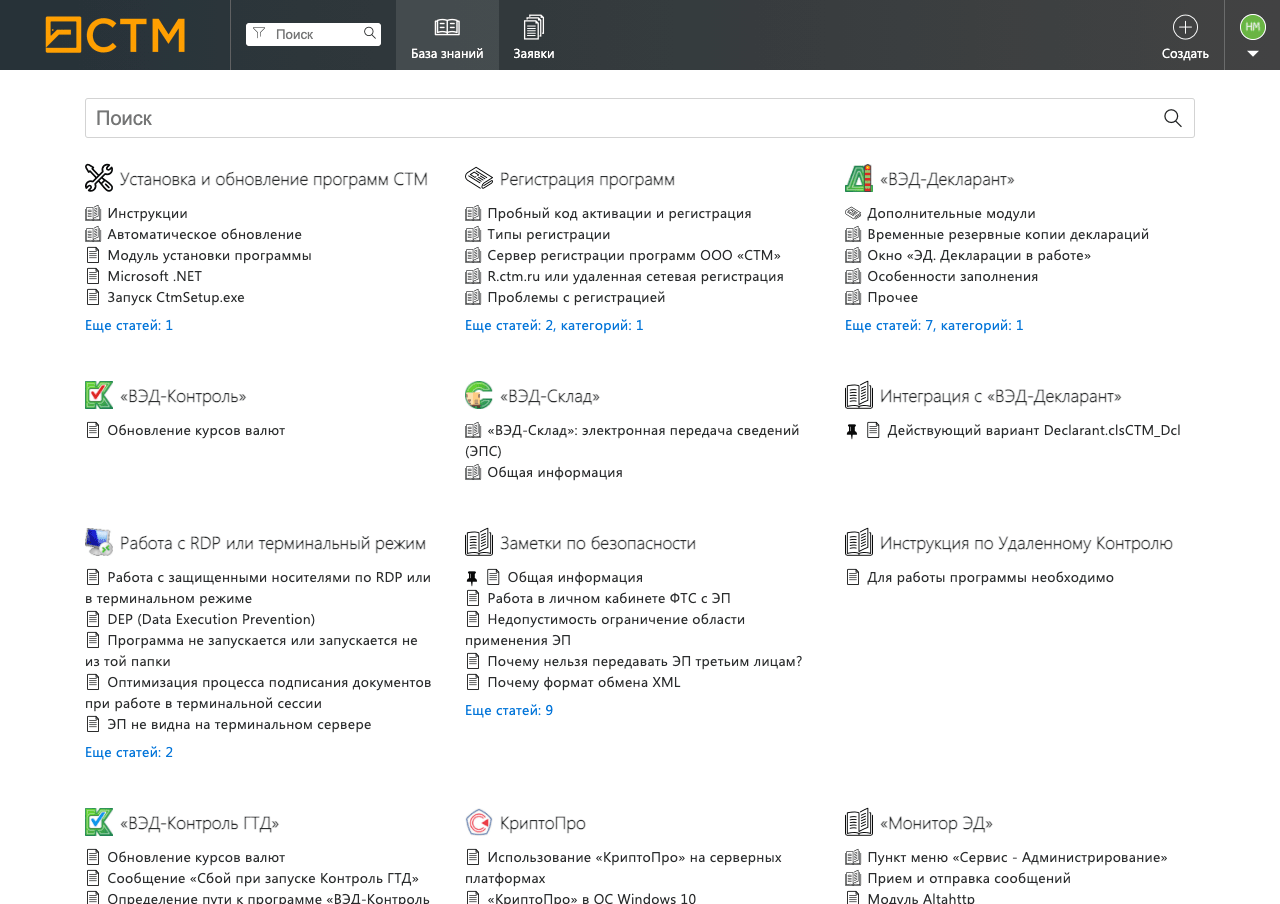The image size is (1280, 904).
Task: Open the «ВЭД-Склад» category heading
Action: click(550, 396)
